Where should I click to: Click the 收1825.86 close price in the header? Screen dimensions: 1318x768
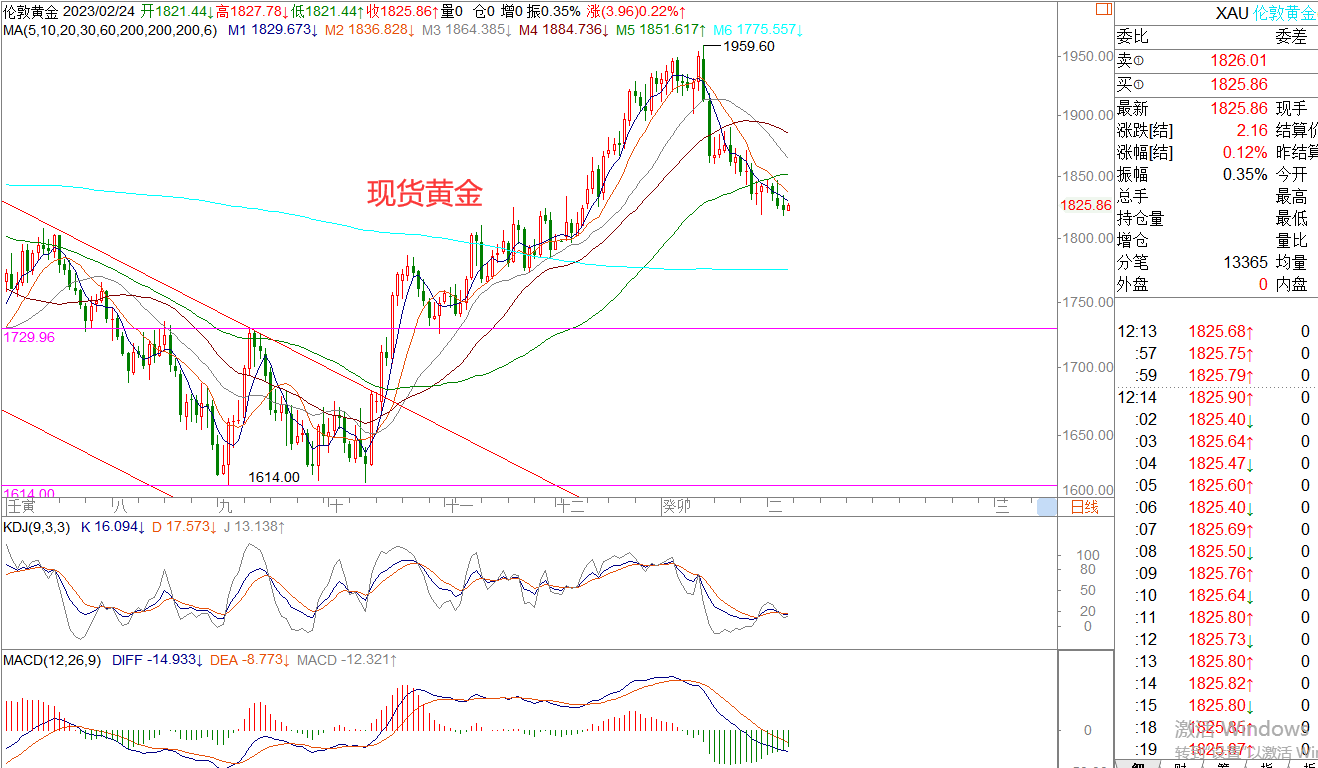(x=403, y=11)
